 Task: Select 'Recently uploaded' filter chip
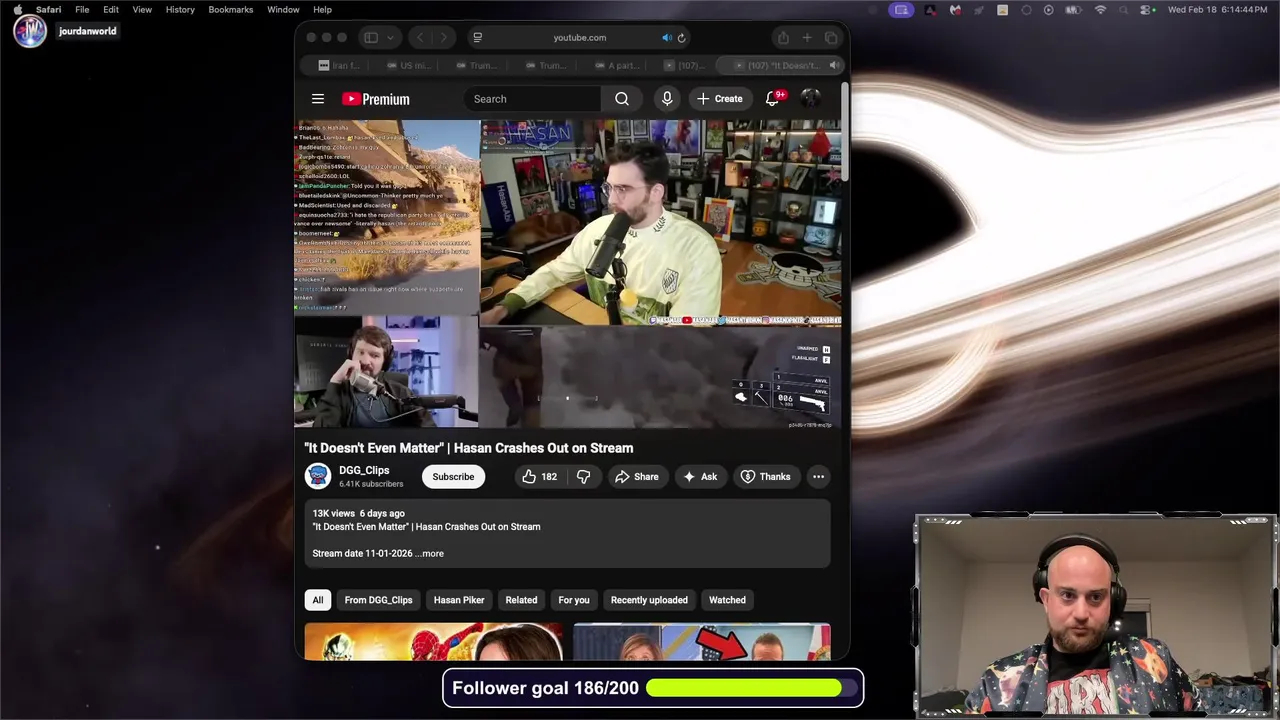(649, 600)
